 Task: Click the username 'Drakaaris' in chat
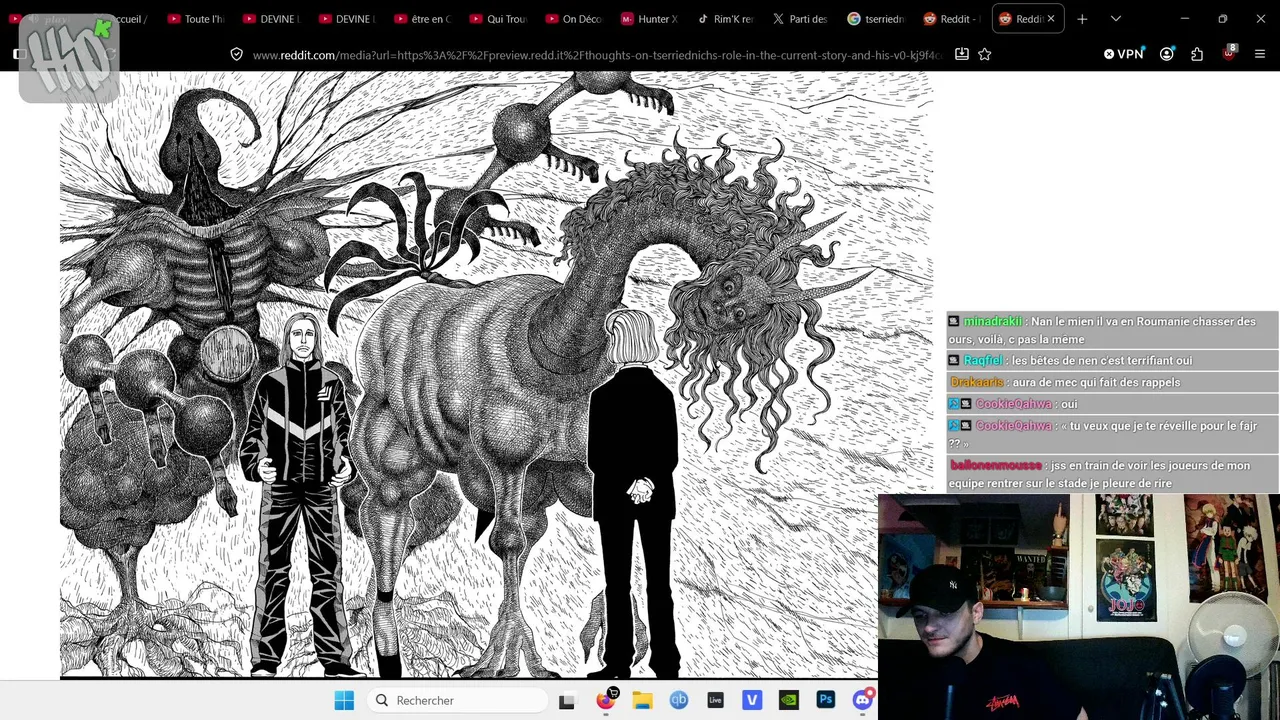[977, 382]
